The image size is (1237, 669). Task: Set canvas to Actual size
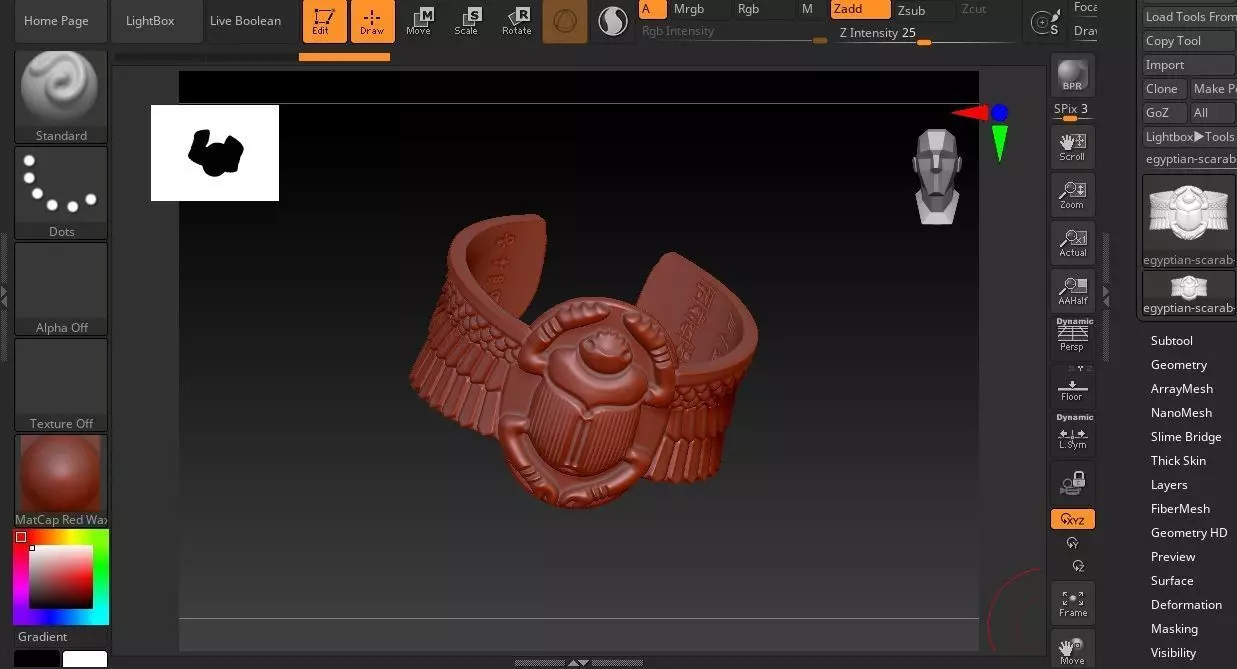pos(1072,243)
